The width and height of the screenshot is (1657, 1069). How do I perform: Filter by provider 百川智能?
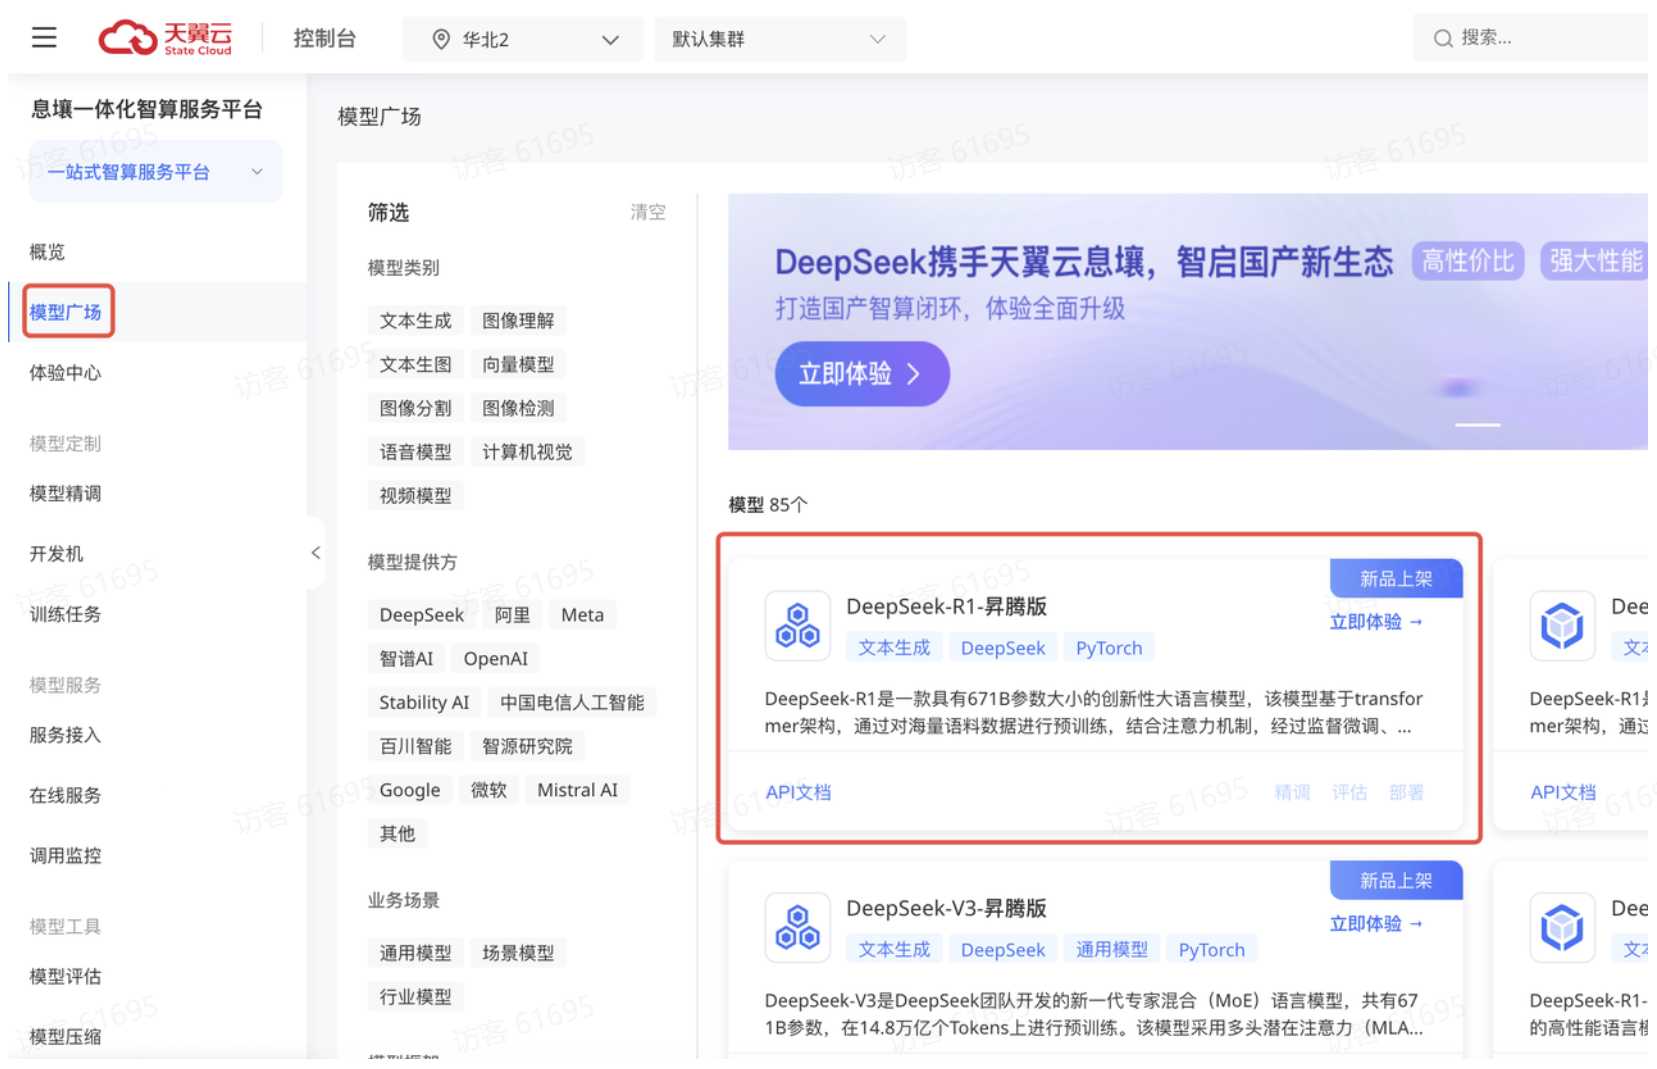click(415, 746)
